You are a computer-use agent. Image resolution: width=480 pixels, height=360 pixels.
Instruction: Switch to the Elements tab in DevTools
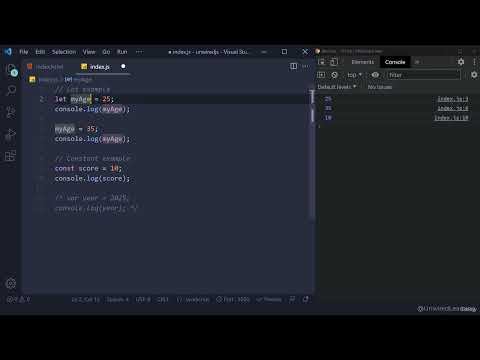tap(363, 62)
